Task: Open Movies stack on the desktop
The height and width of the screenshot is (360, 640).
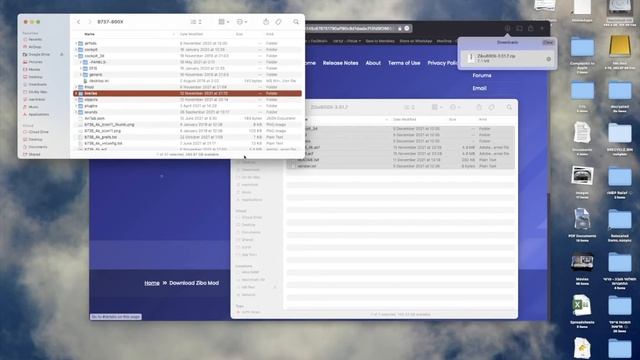Action: pyautogui.click(x=582, y=268)
